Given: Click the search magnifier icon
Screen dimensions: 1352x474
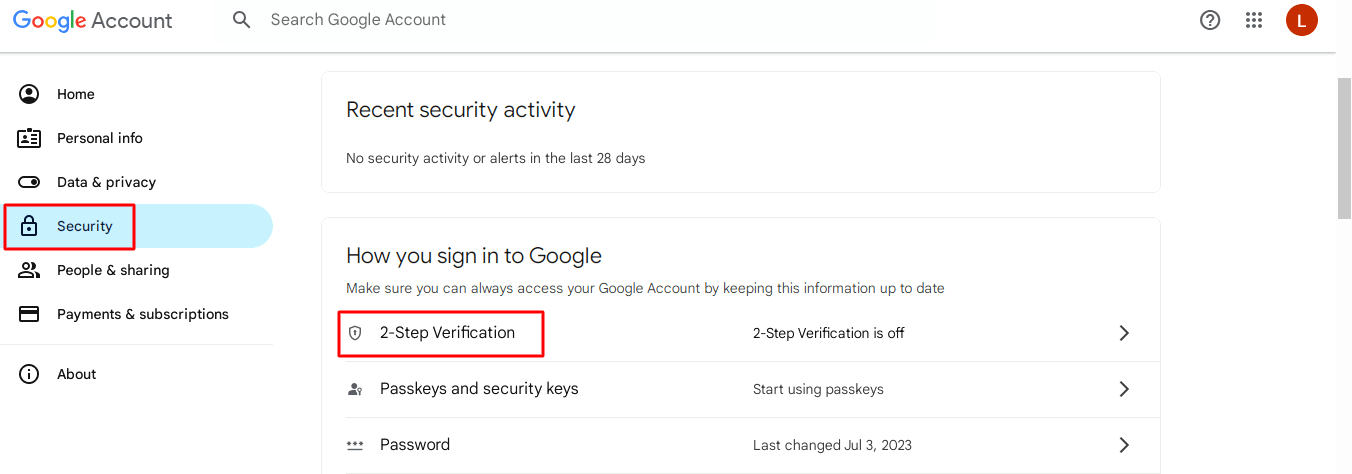Looking at the screenshot, I should (241, 20).
